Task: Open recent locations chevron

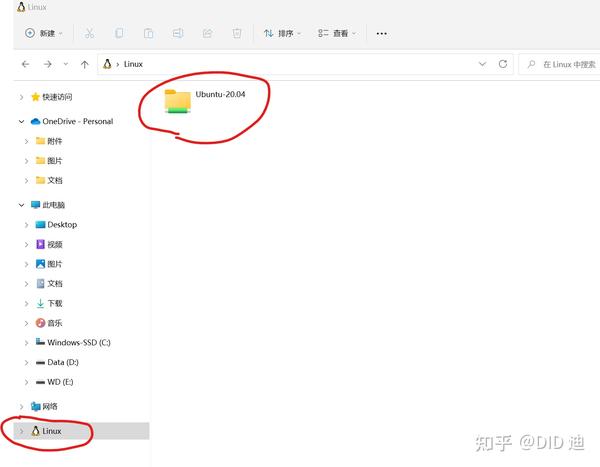Action: [66, 64]
